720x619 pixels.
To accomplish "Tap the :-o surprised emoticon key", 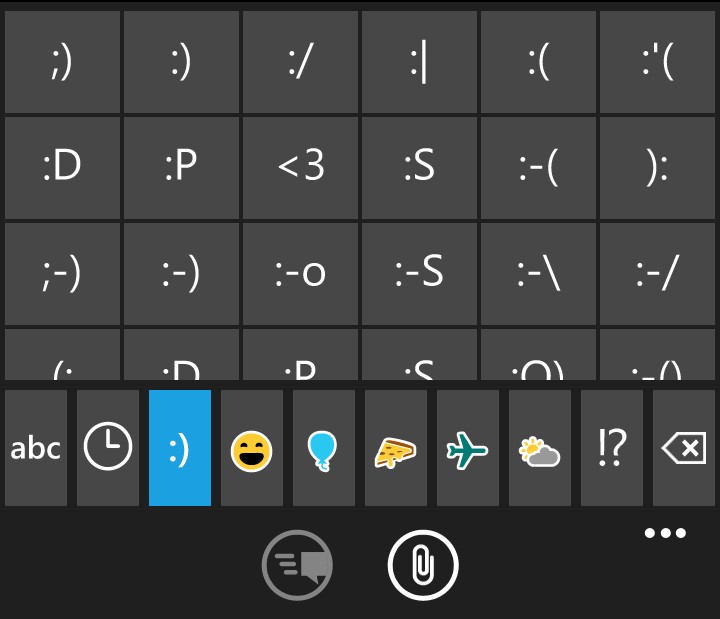I will pyautogui.click(x=300, y=274).
